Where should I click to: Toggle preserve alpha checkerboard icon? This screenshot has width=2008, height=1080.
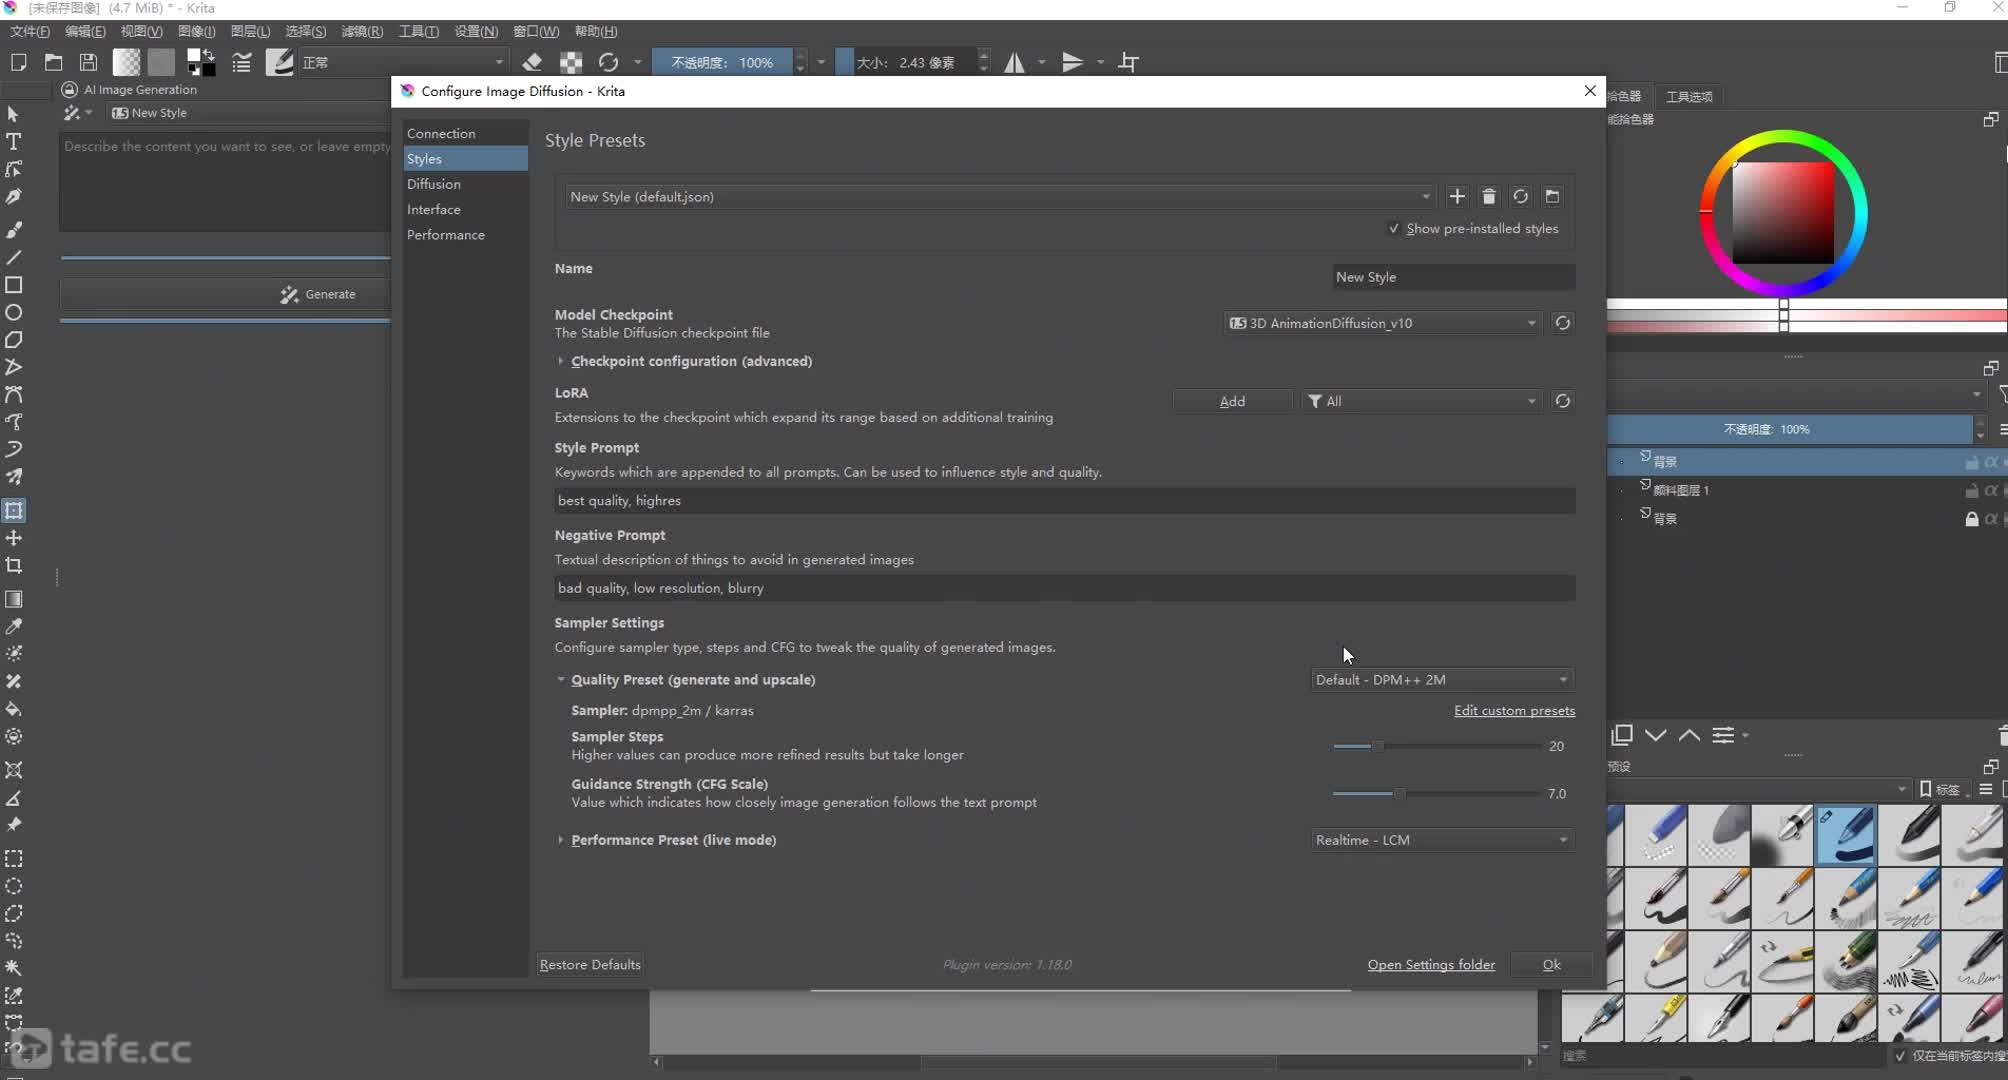[571, 62]
